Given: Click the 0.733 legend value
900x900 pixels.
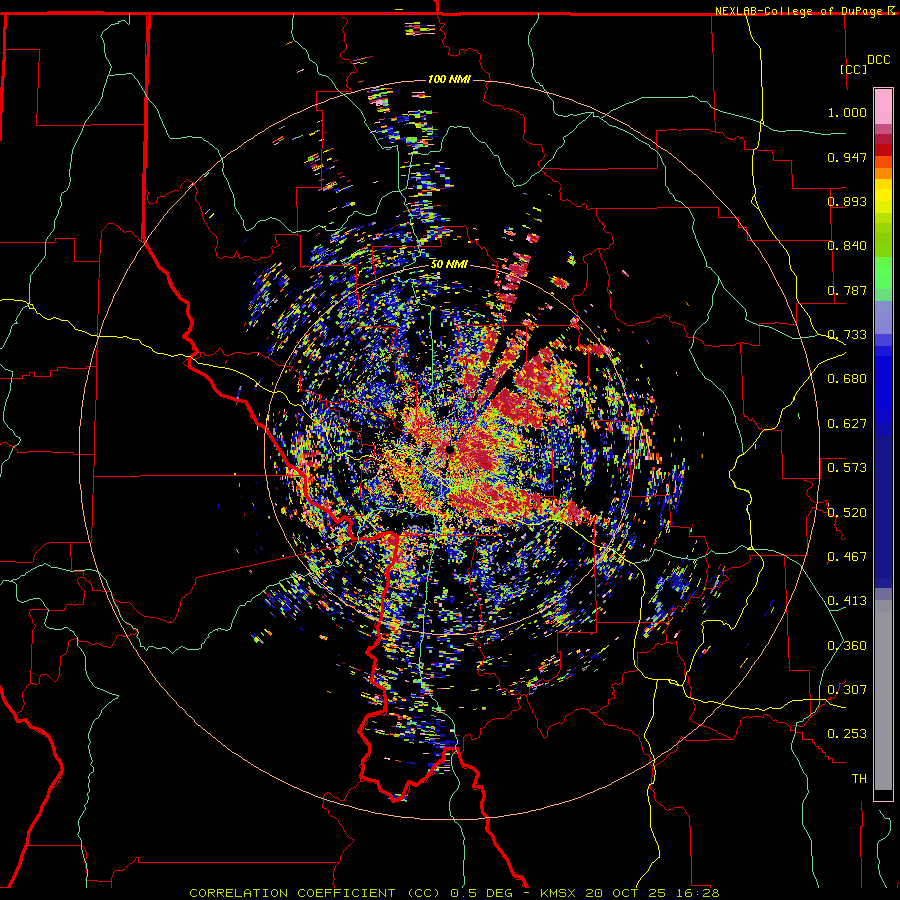Looking at the screenshot, I should pyautogui.click(x=847, y=335).
